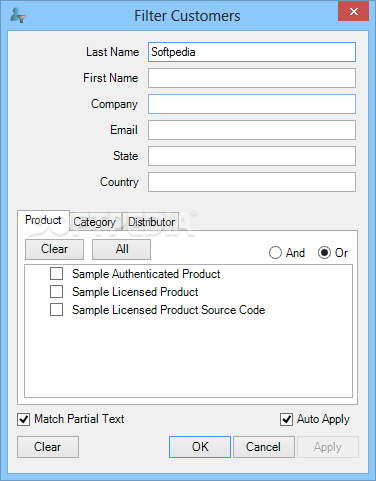Close the Filter Customers dialog
376x481 pixels.
[354, 11]
